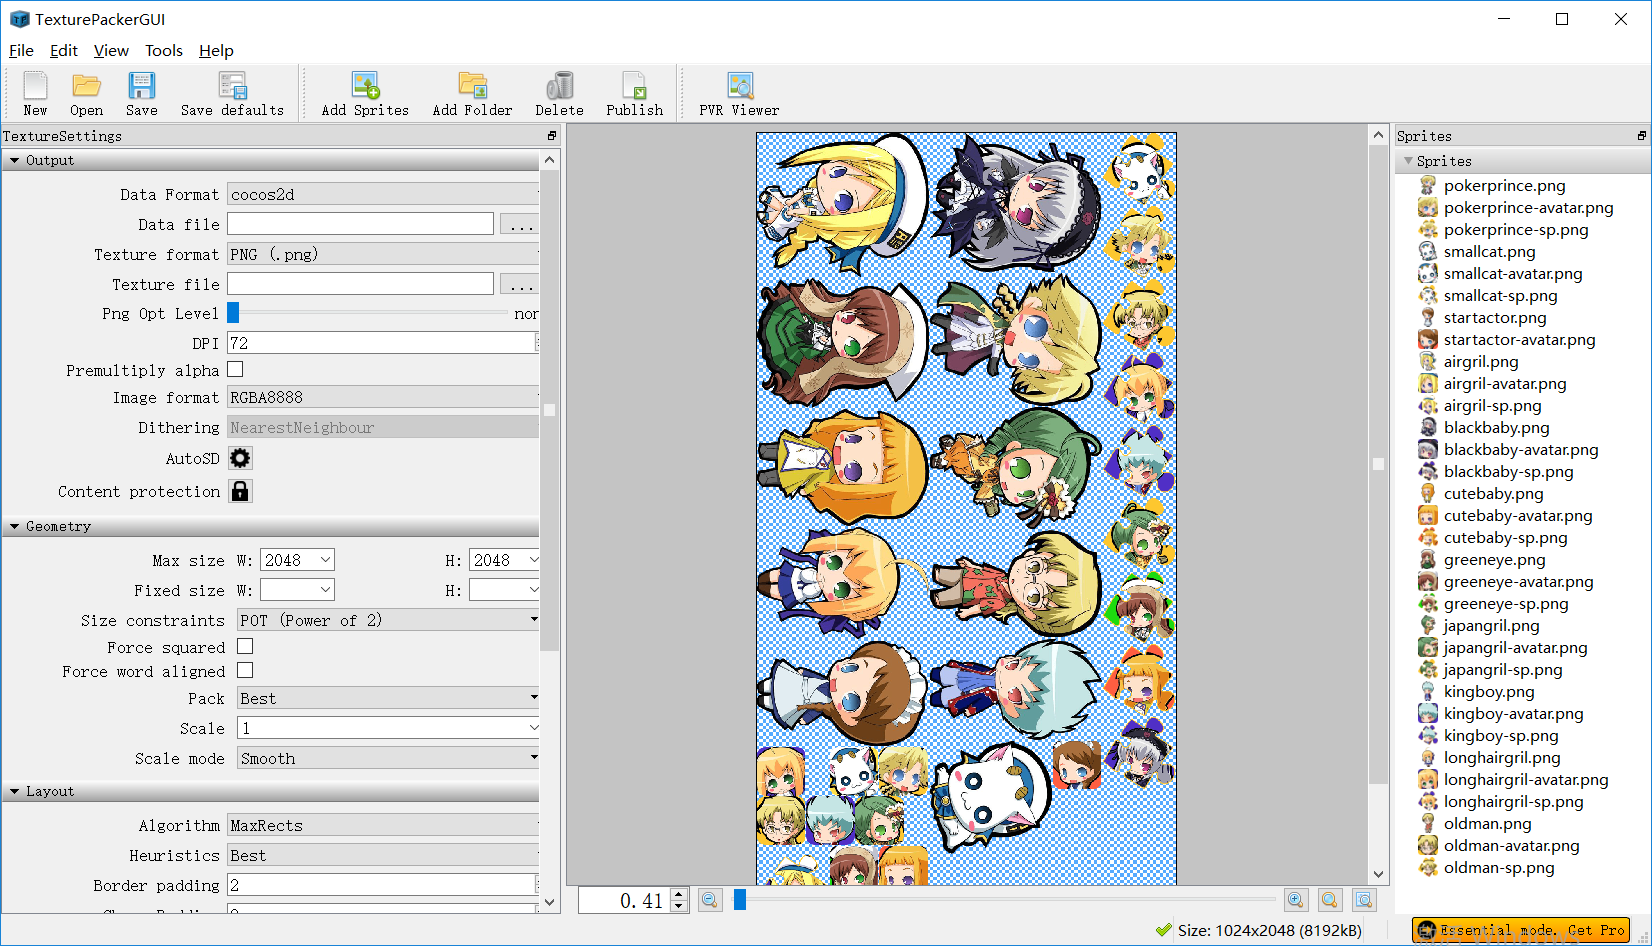Image resolution: width=1652 pixels, height=946 pixels.
Task: Open the Tools menu
Action: coord(164,50)
